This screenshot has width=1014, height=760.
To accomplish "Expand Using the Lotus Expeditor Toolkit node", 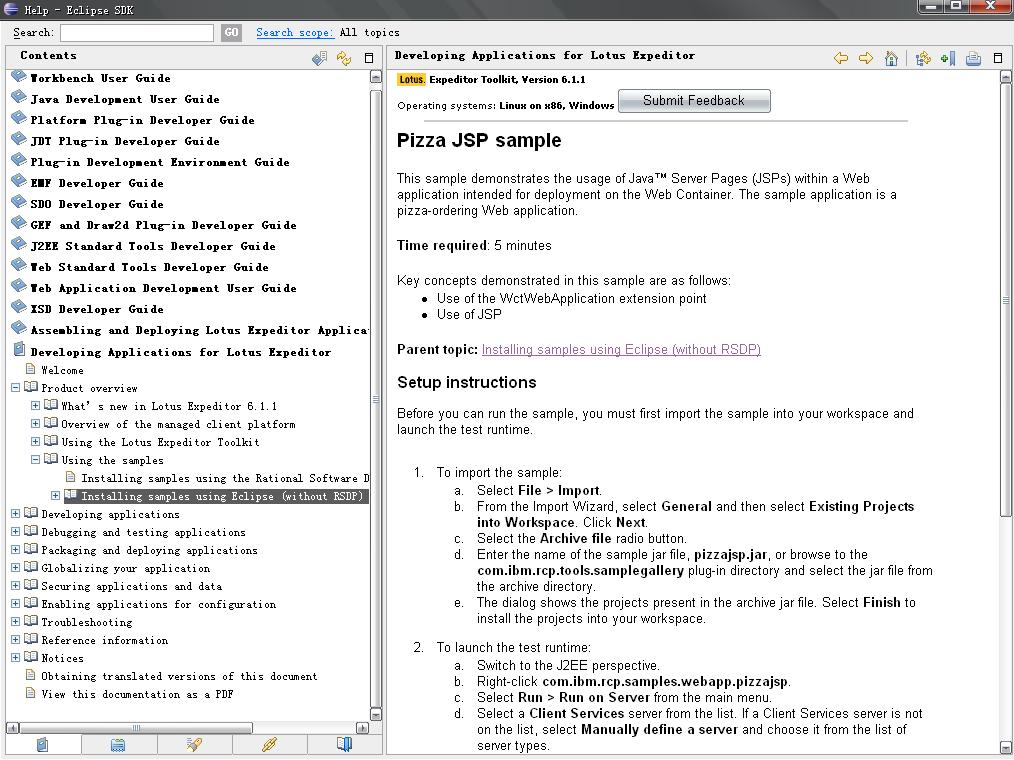I will [36, 442].
